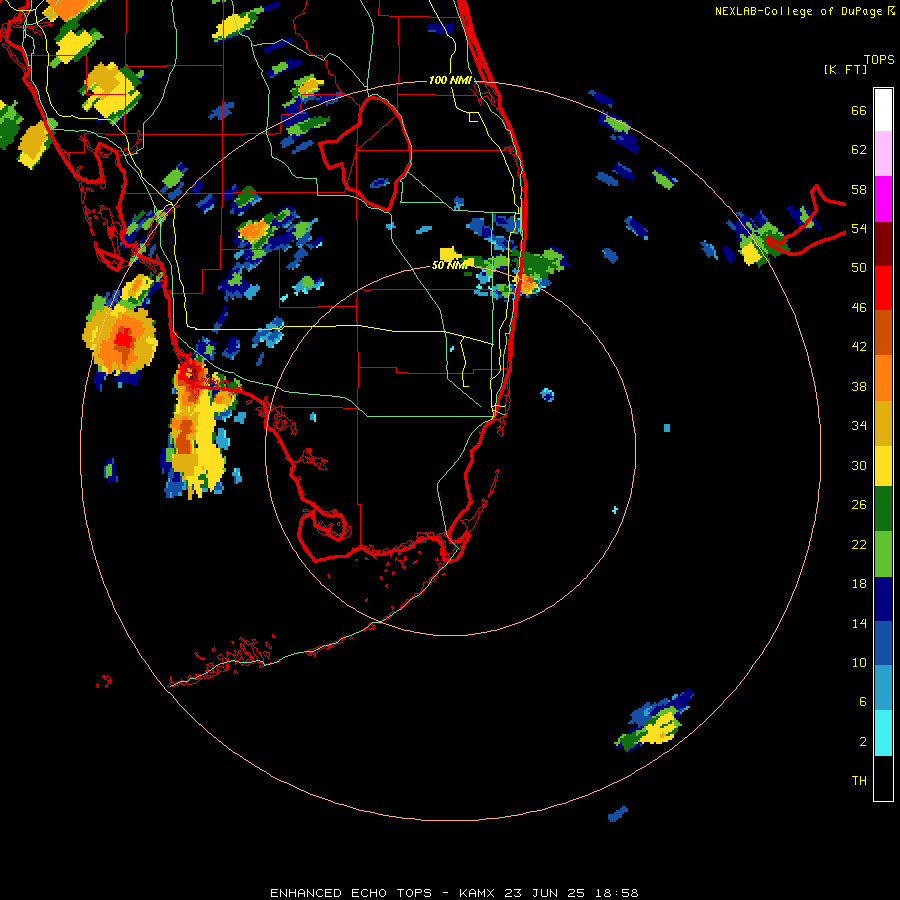Screen dimensions: 900x900
Task: Click the cyan swatch near 2
Action: coord(883,733)
